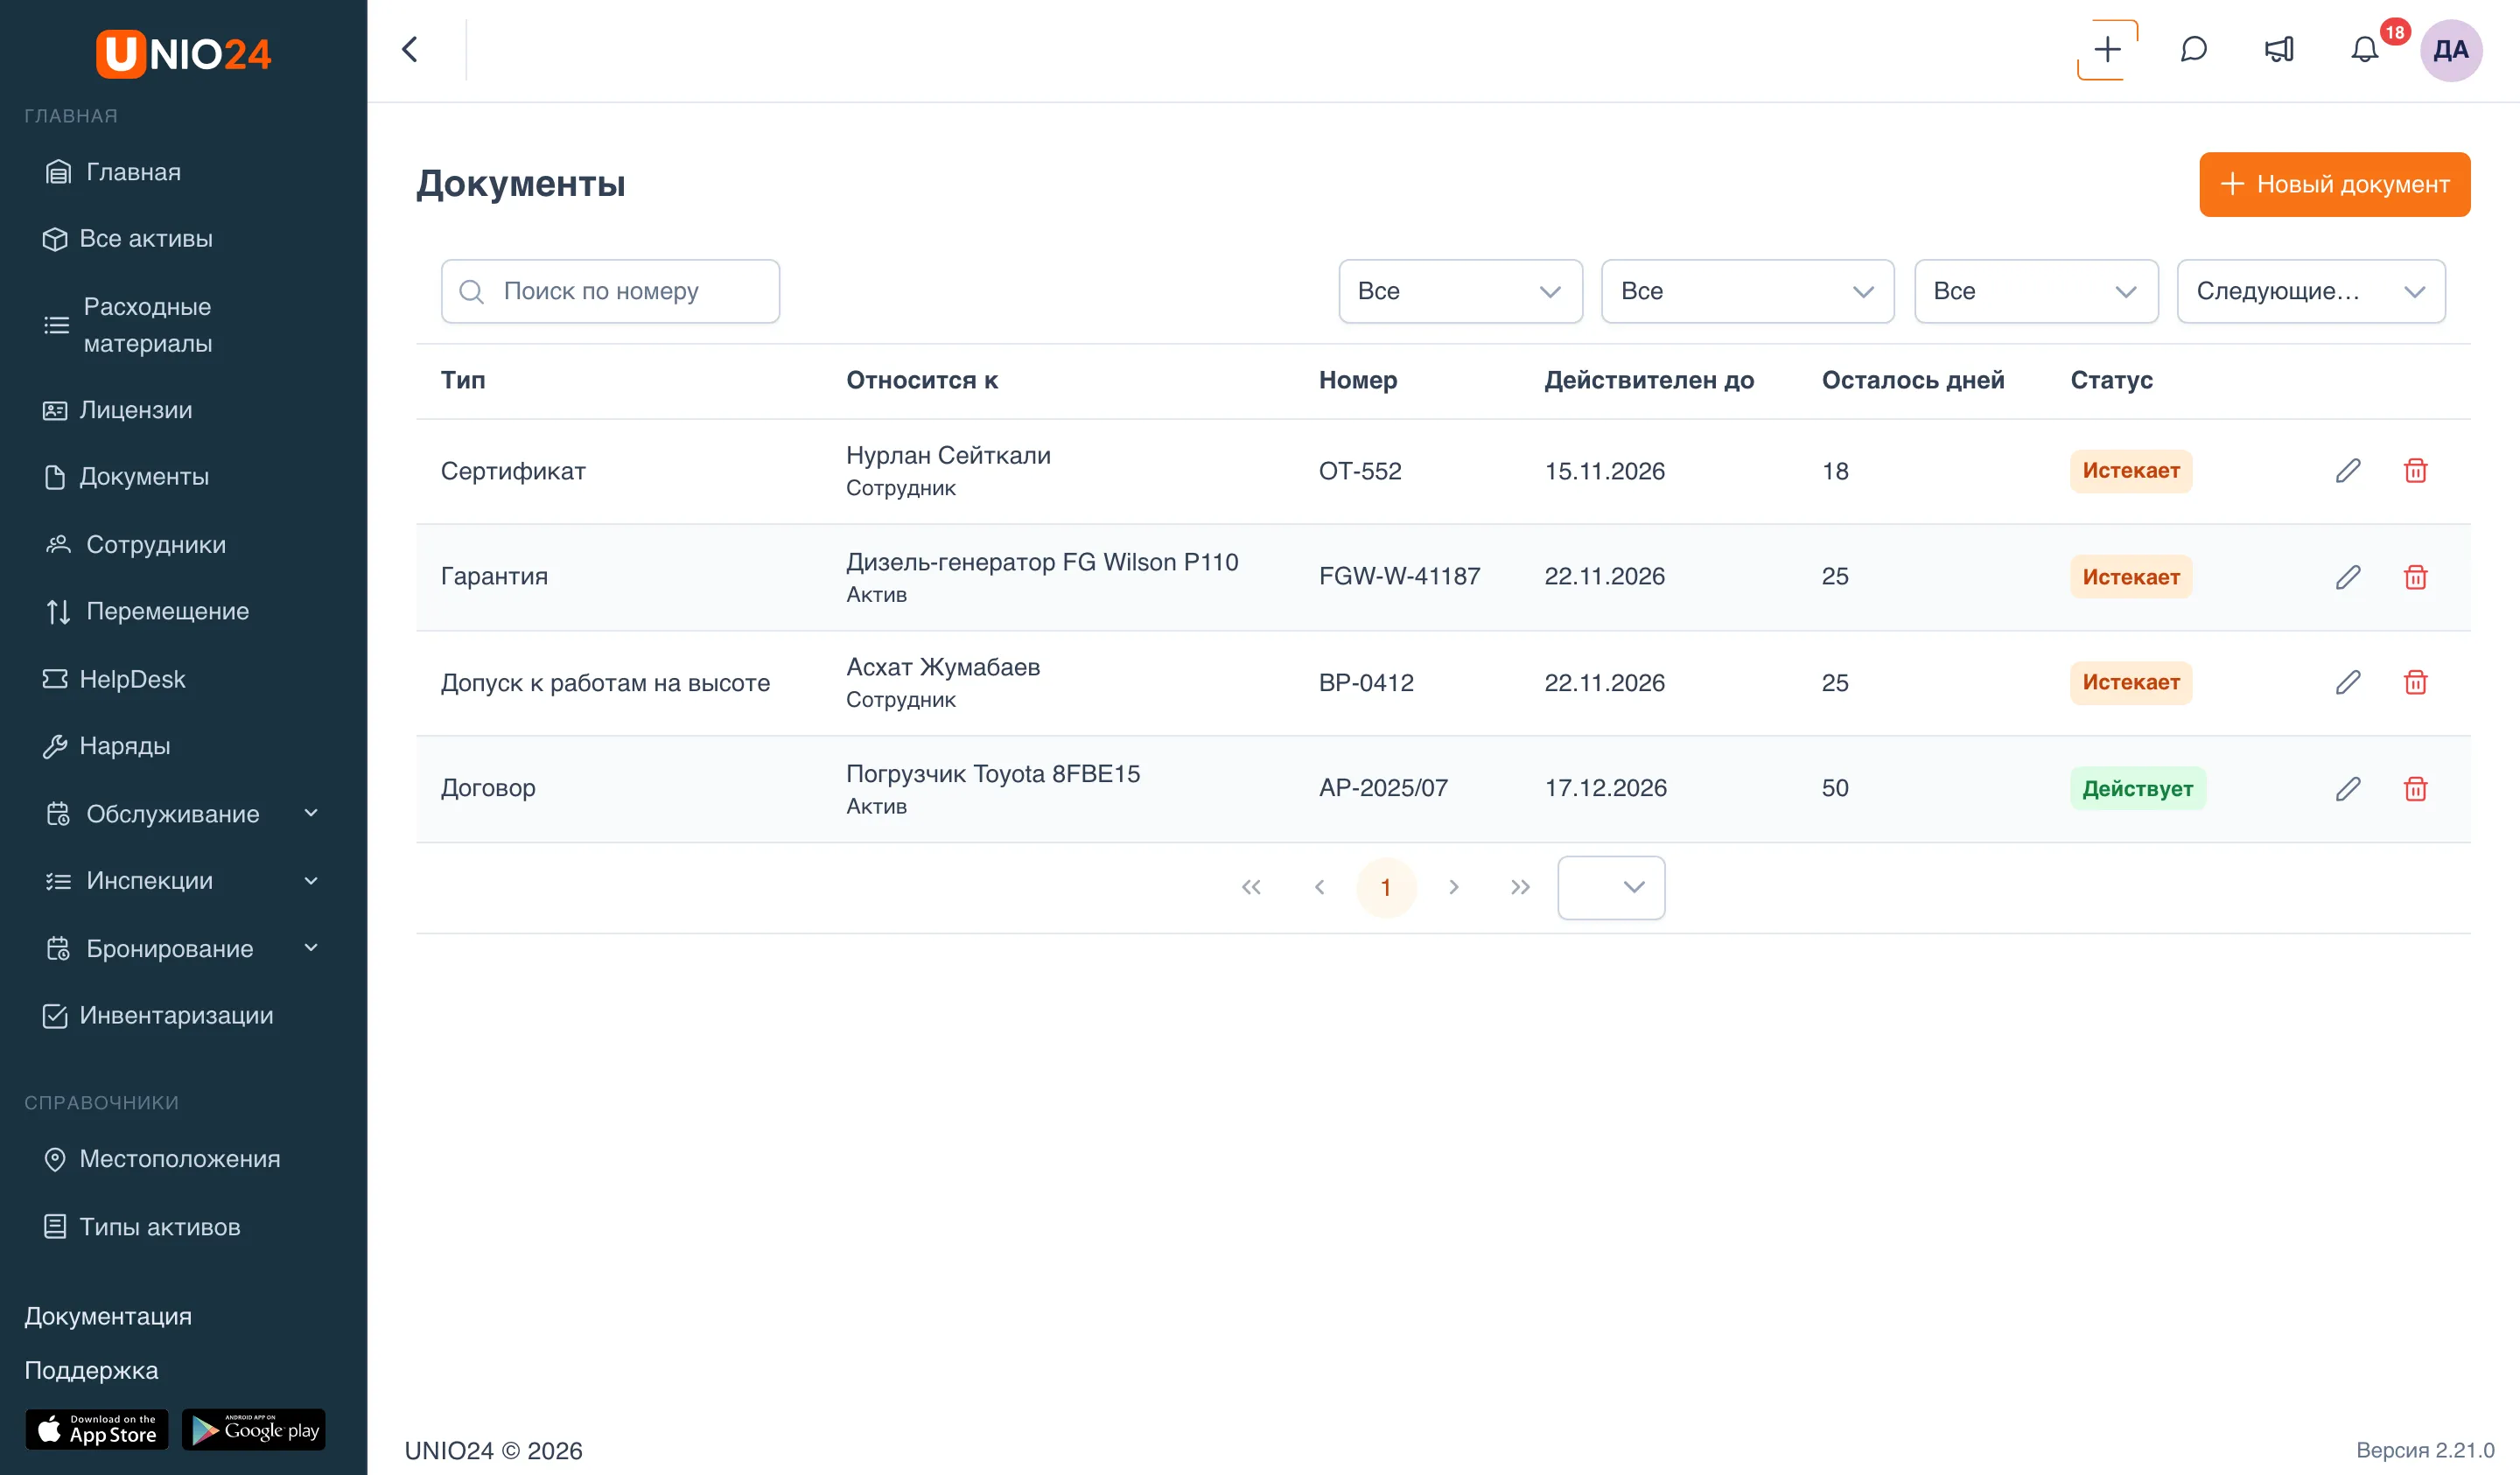Open the chat messages icon

[x=2193, y=50]
